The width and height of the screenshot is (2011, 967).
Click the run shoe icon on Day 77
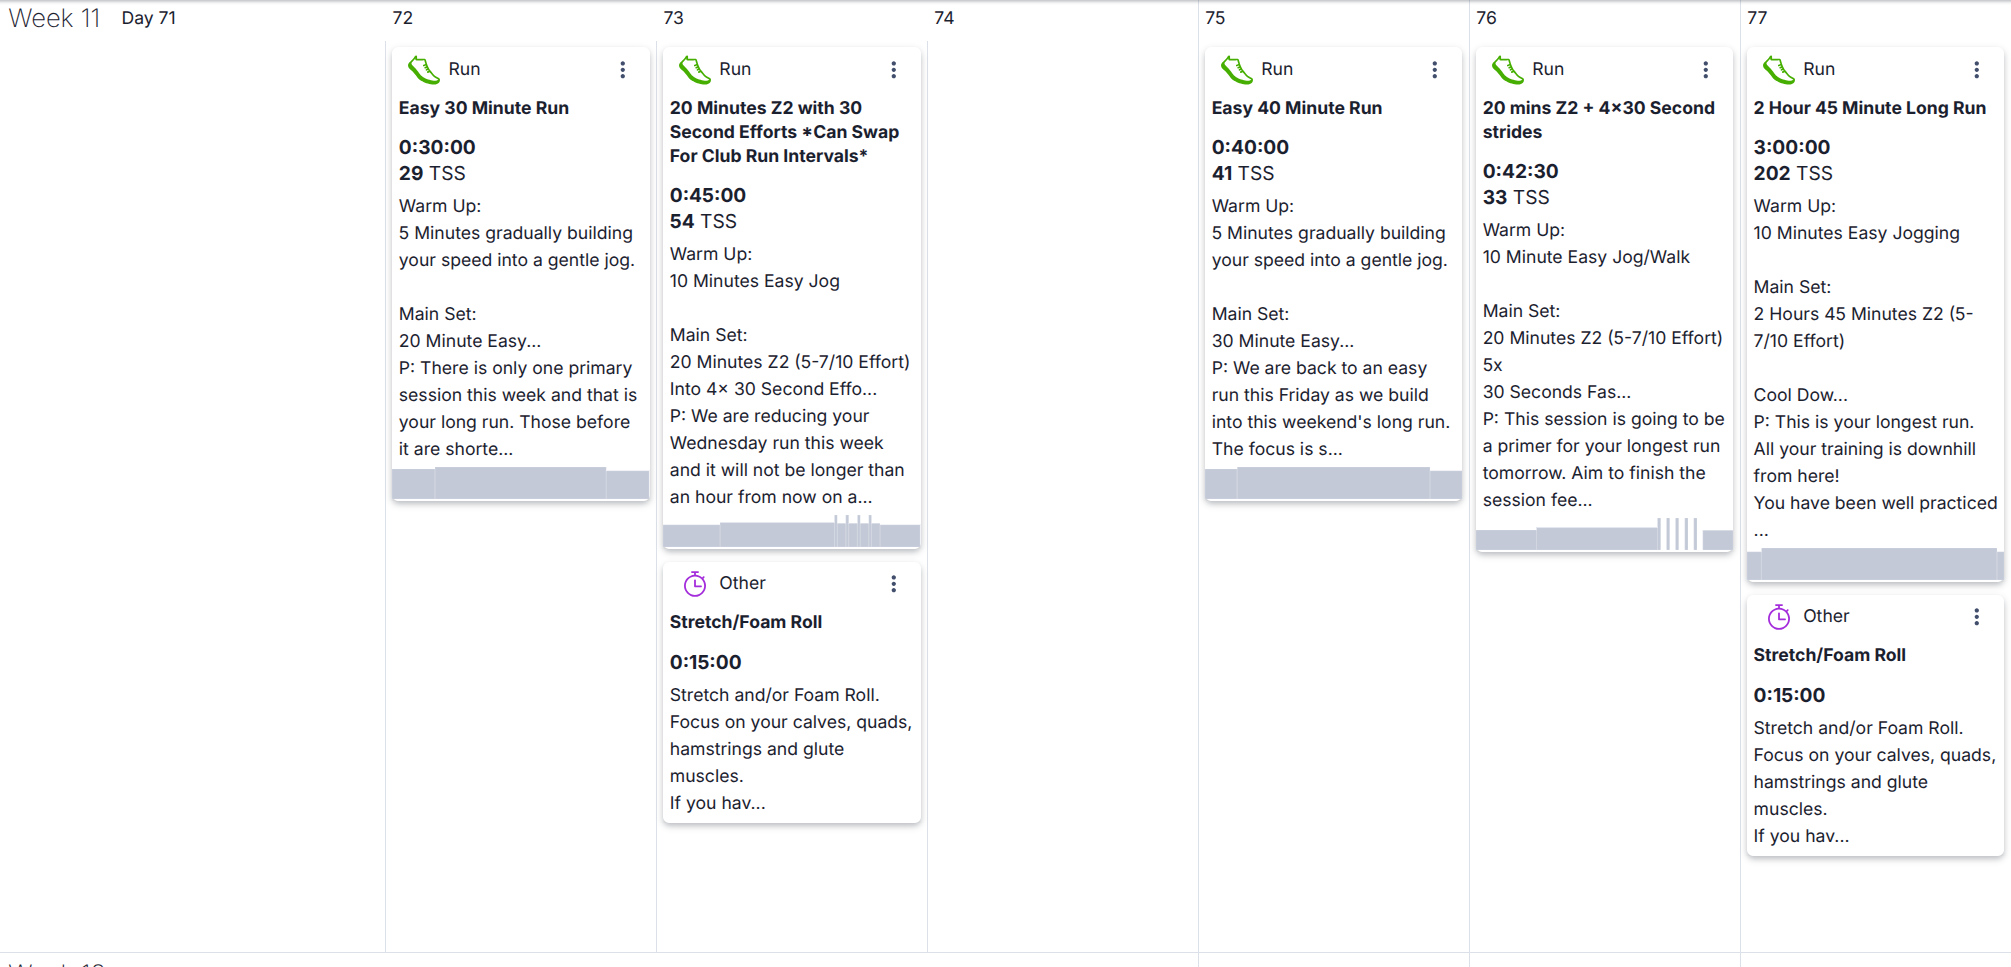click(1779, 70)
